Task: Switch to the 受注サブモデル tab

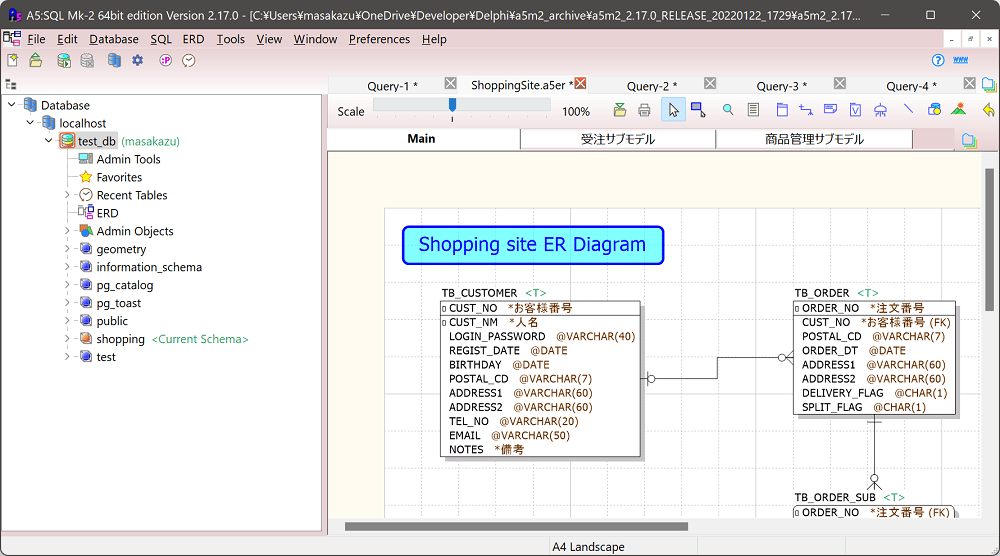Action: pyautogui.click(x=617, y=139)
